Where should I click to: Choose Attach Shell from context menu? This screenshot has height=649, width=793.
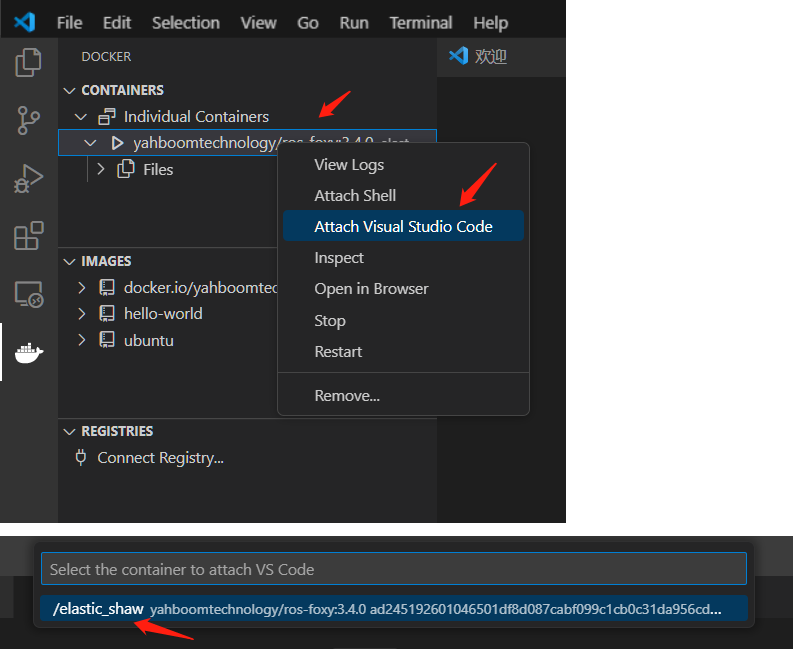(x=403, y=196)
